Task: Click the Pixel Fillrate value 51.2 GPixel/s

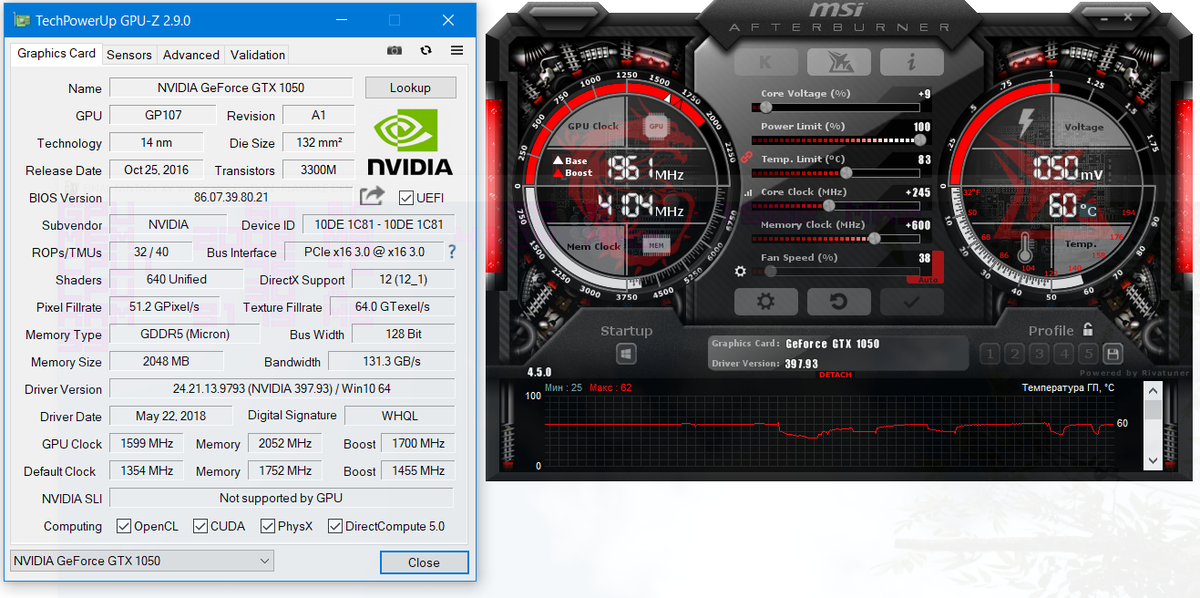Action: 165,306
